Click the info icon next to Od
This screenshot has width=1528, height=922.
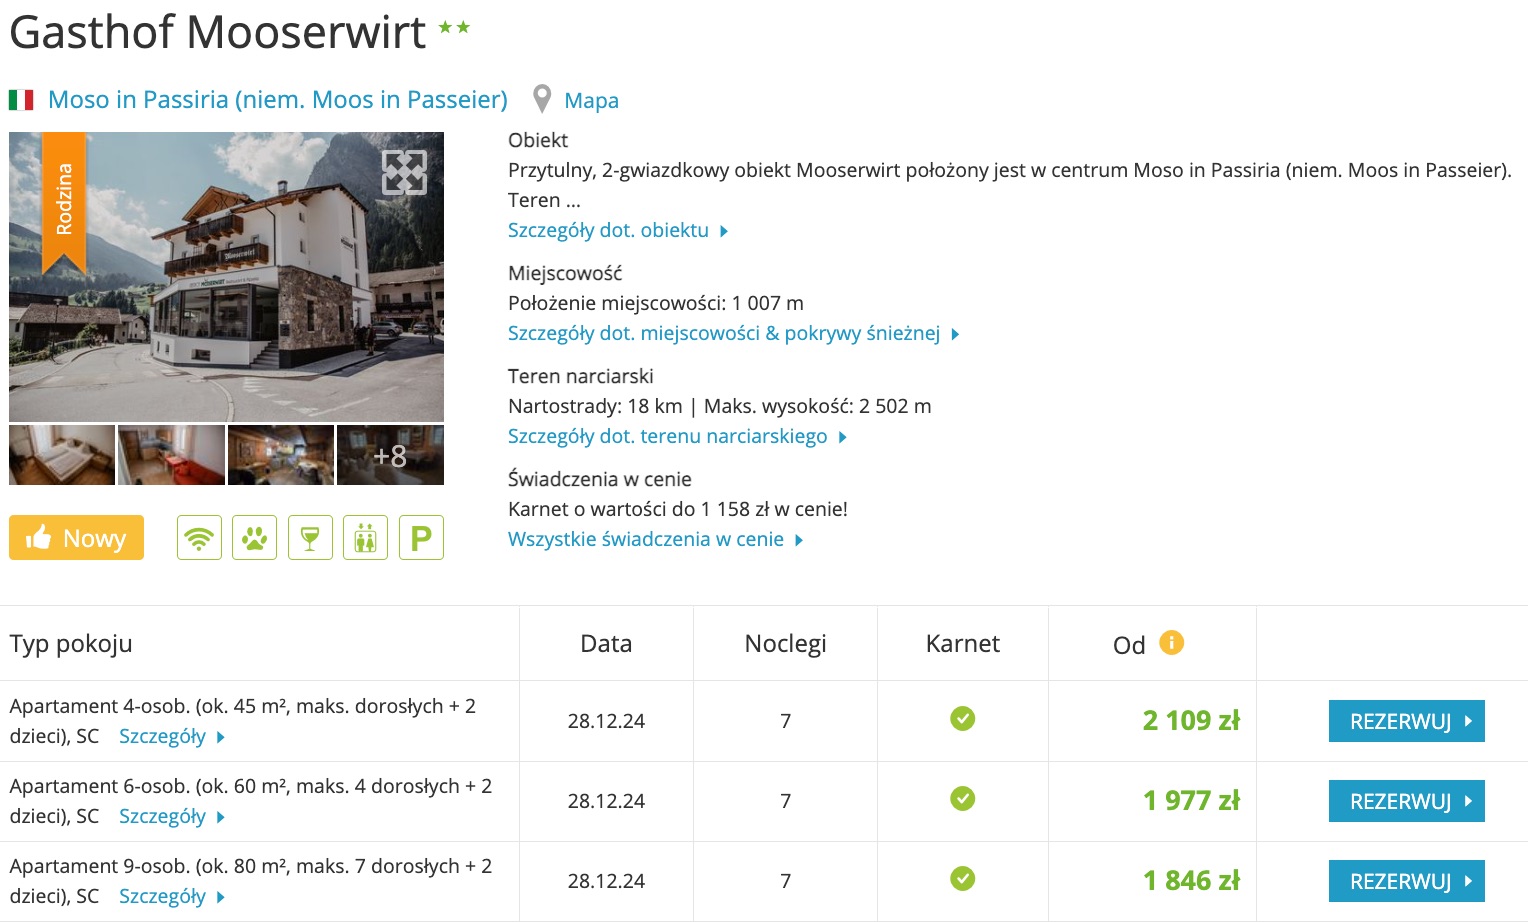coord(1171,643)
